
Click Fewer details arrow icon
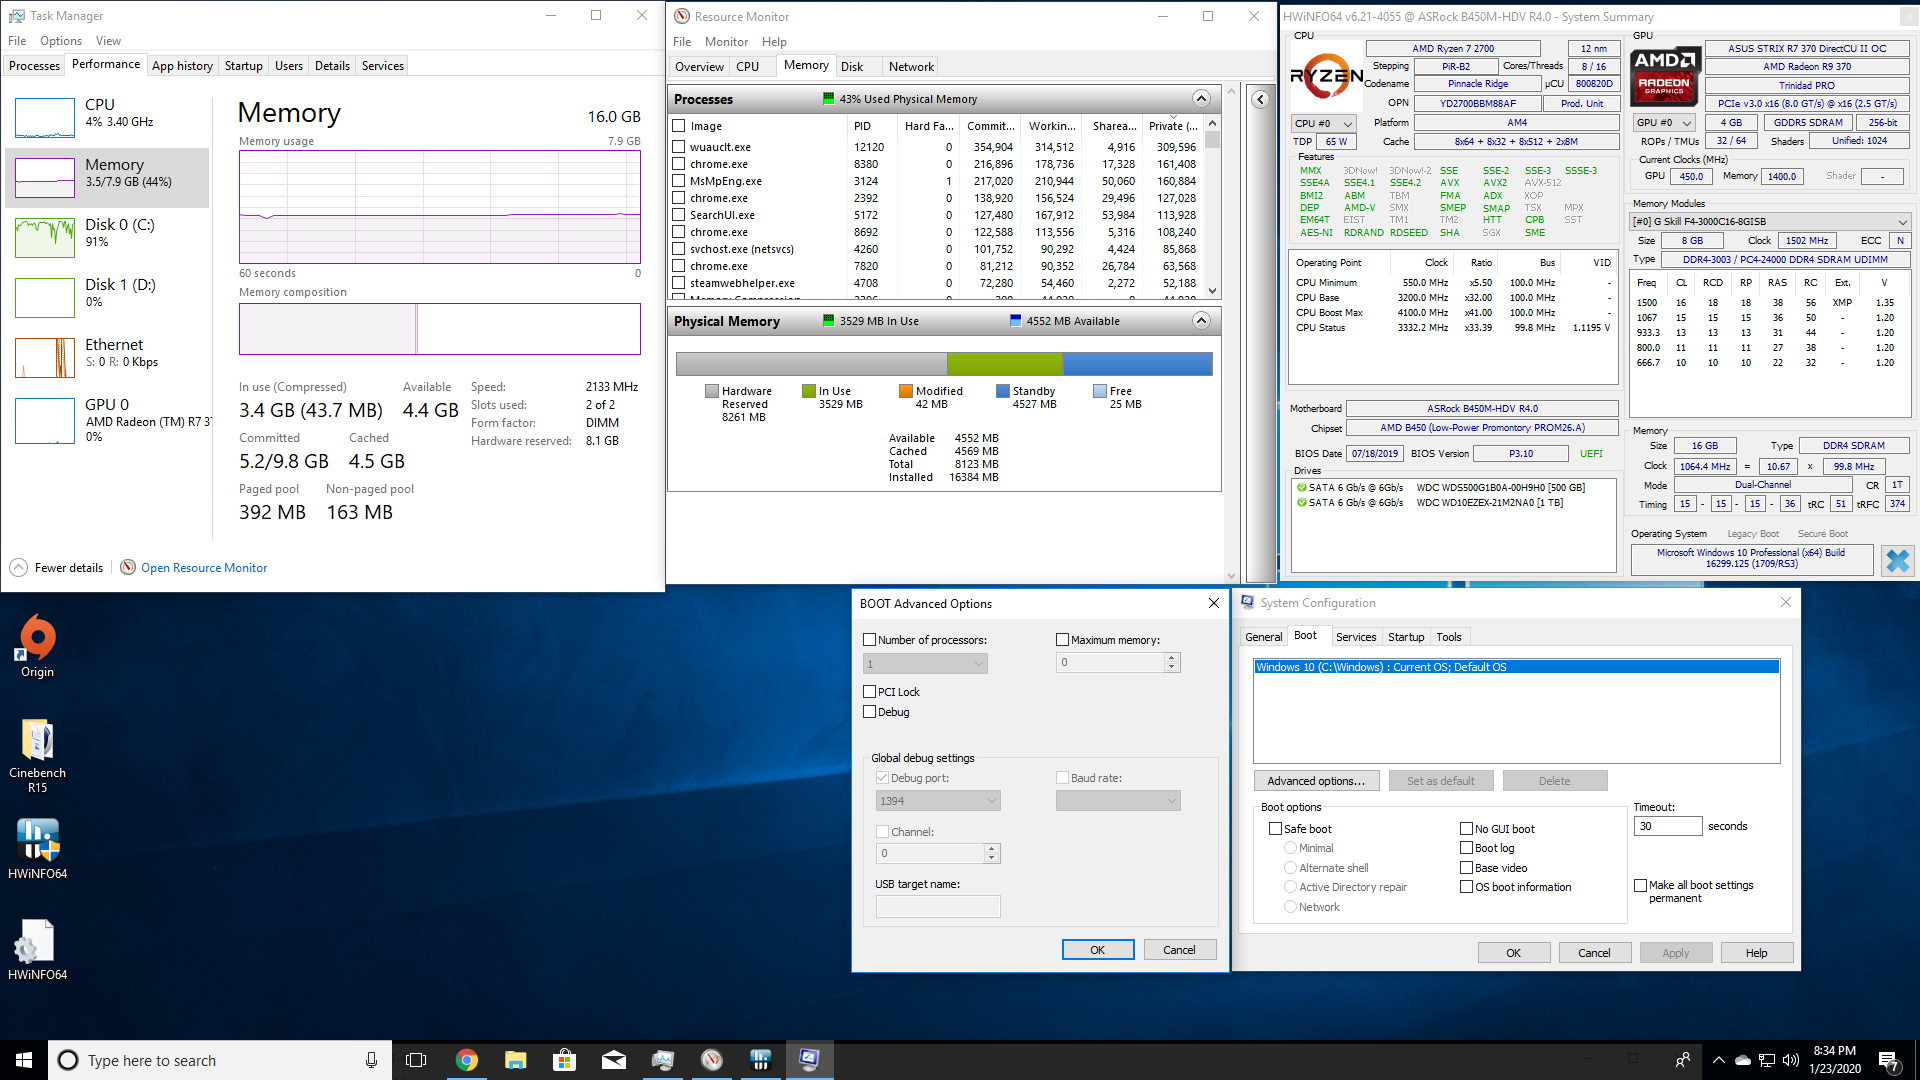point(18,567)
